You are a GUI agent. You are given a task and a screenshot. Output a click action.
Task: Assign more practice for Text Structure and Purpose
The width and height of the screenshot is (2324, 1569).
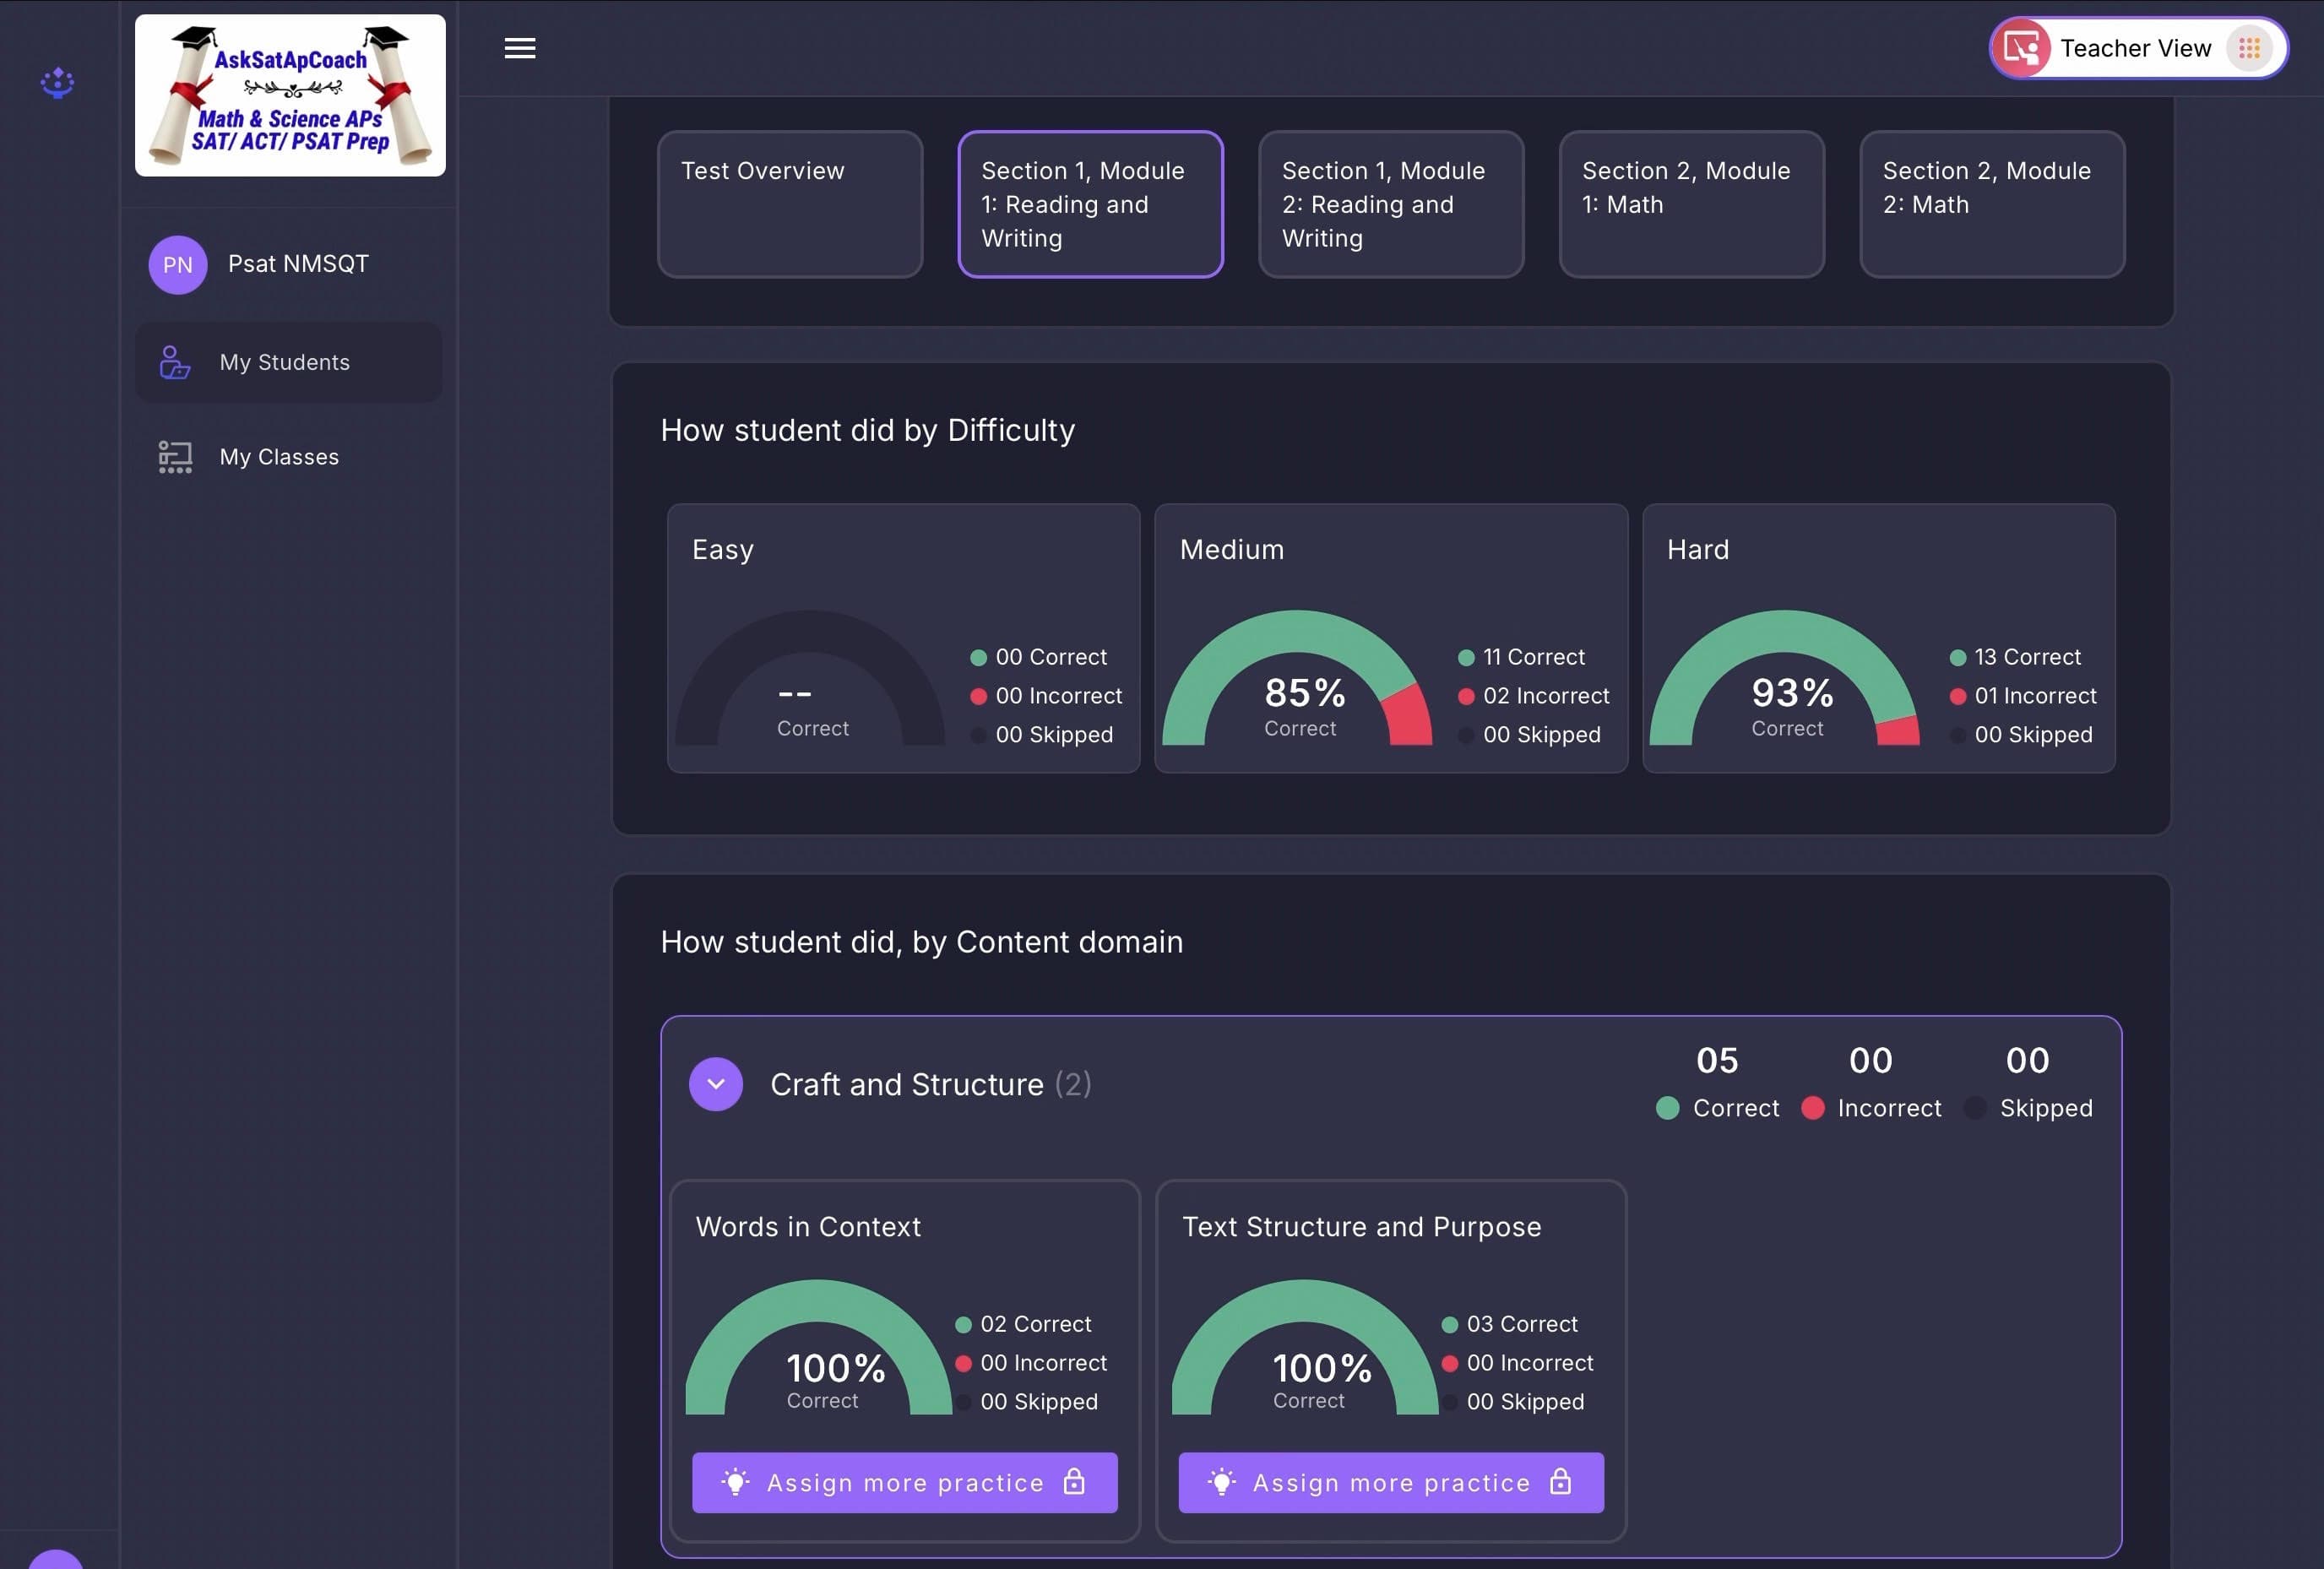(1390, 1482)
